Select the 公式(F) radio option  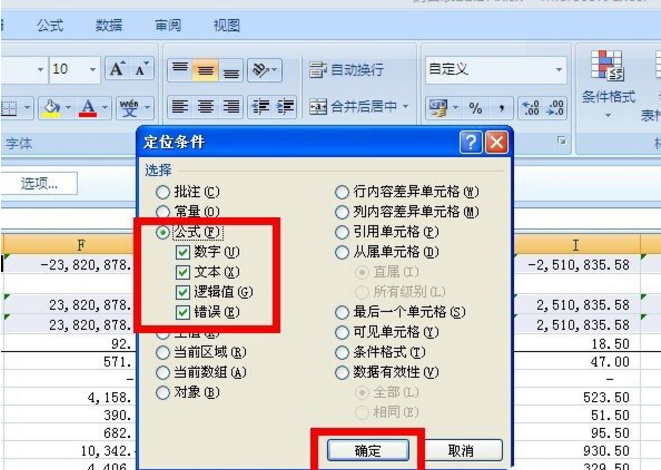tap(188, 232)
